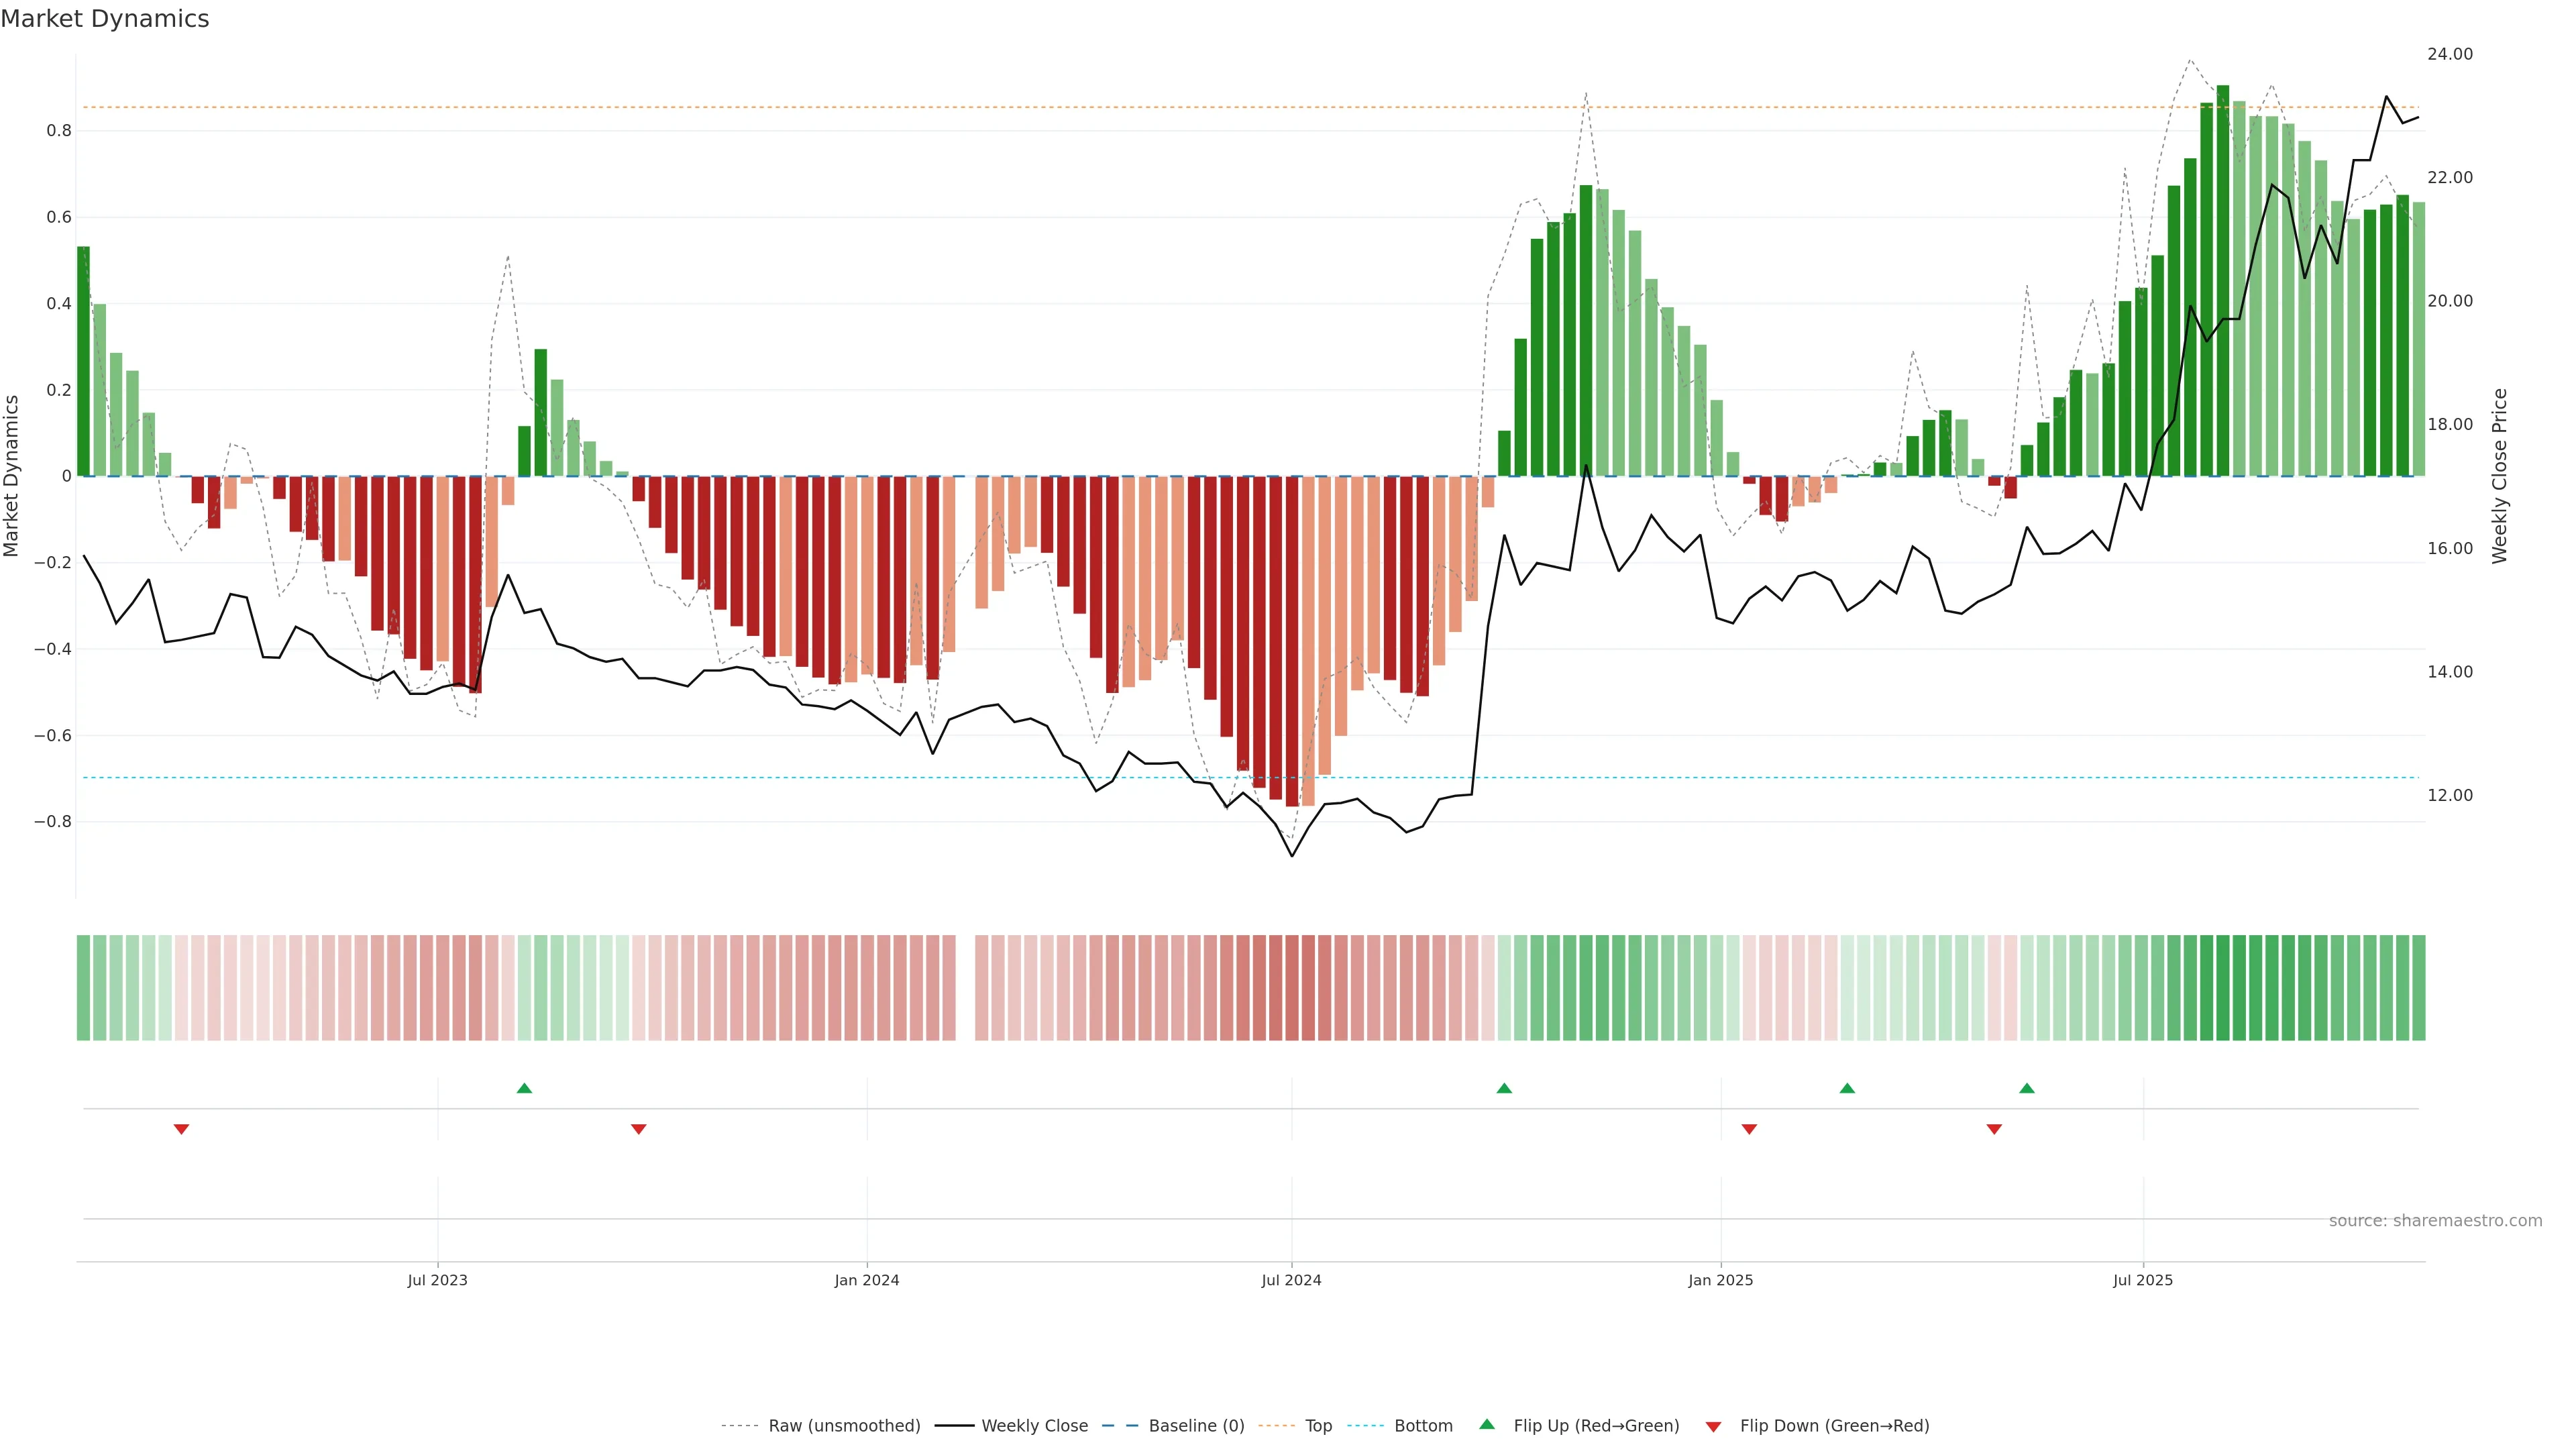2576x1449 pixels.
Task: Click the first red flip-down marker before Jul 2023
Action: (x=181, y=1129)
